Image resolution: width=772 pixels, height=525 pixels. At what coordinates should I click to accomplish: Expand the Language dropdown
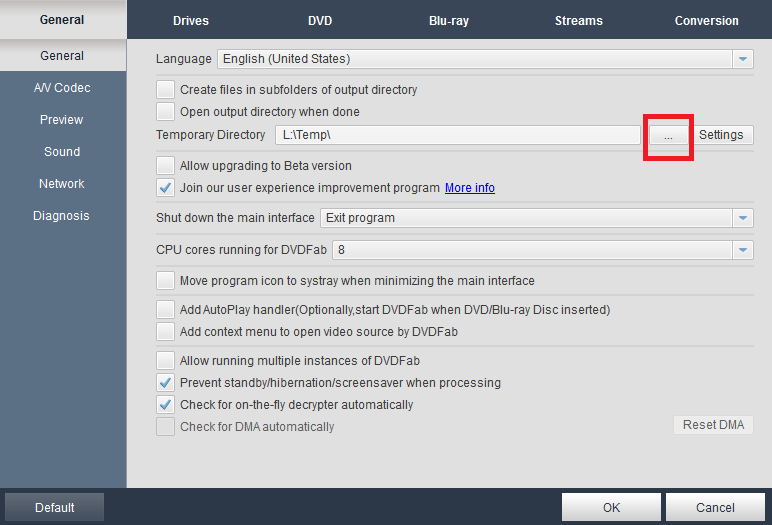click(x=742, y=59)
